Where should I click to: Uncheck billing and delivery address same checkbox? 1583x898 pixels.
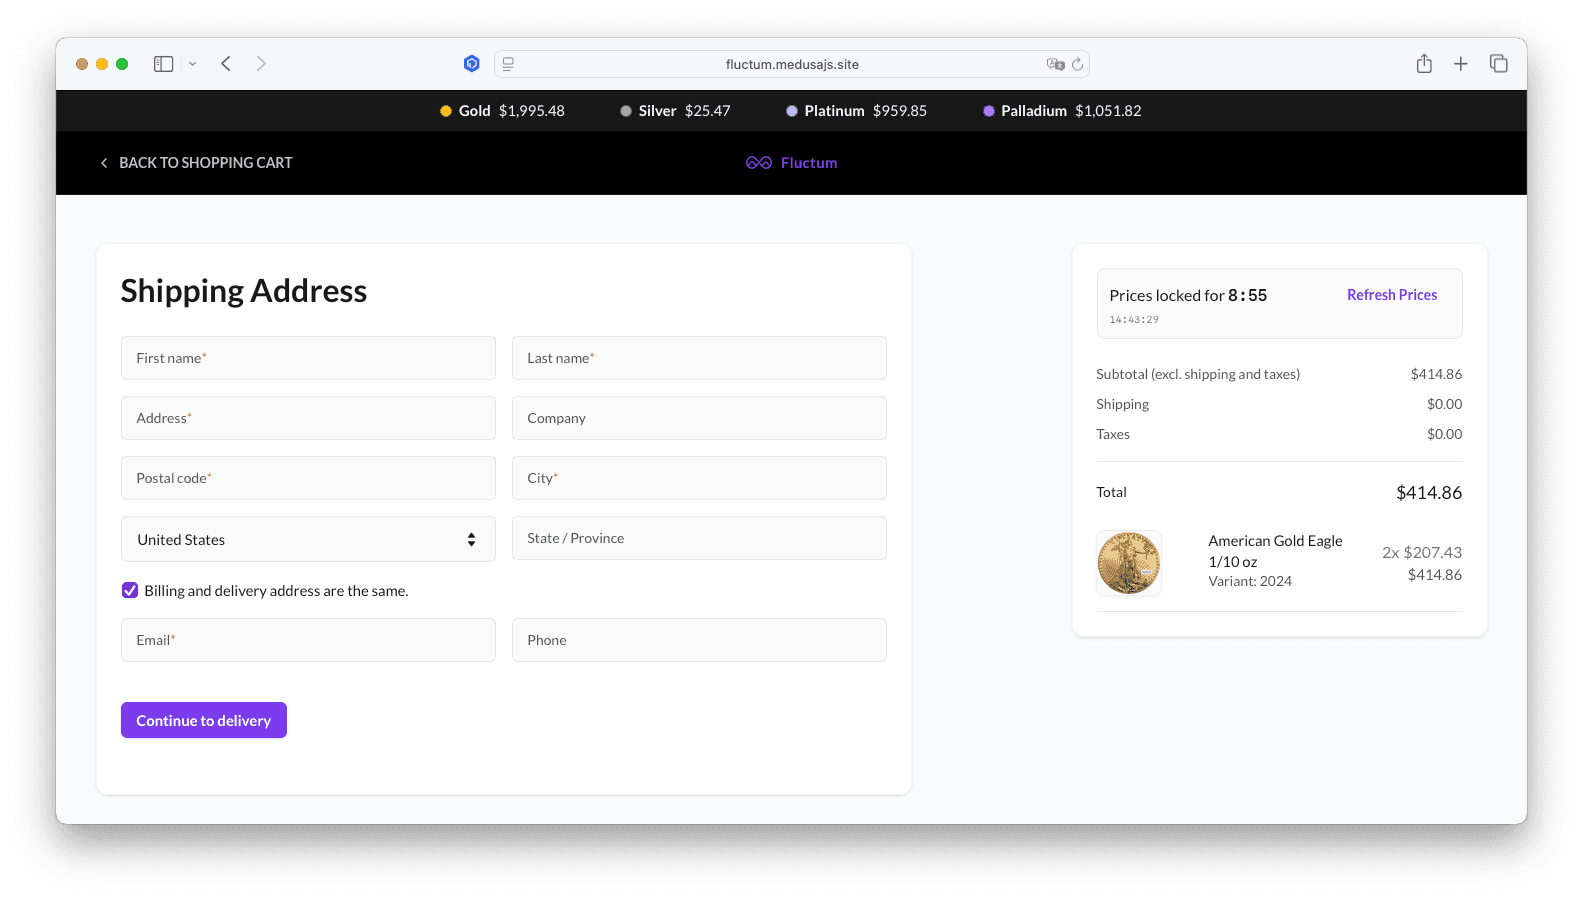click(x=130, y=590)
